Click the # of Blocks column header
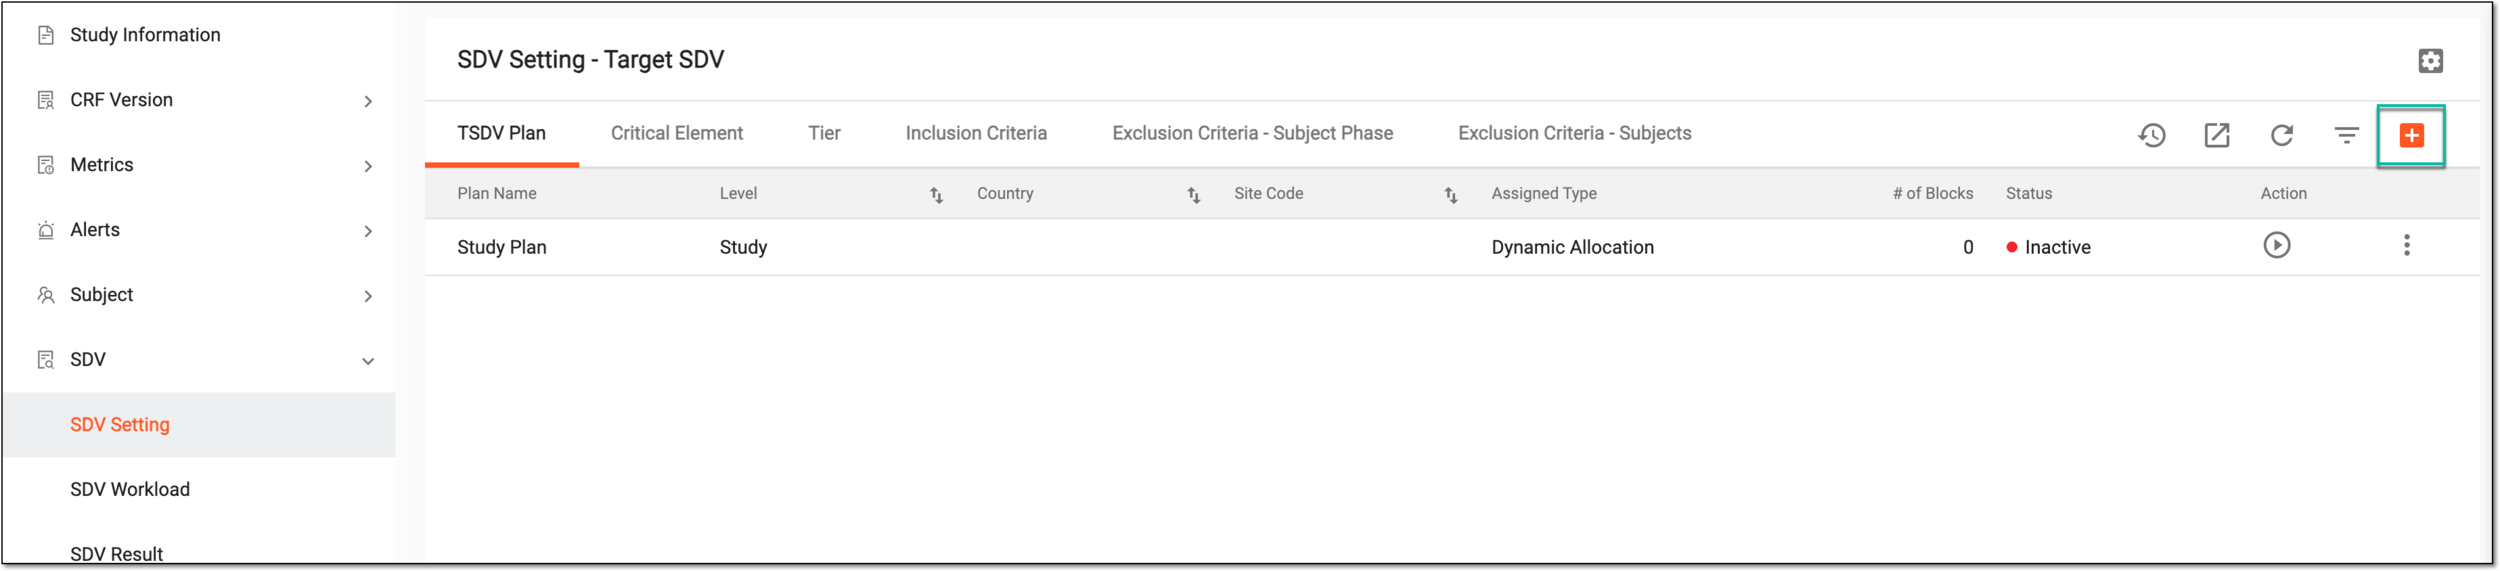Image resolution: width=2500 pixels, height=571 pixels. (x=1932, y=194)
